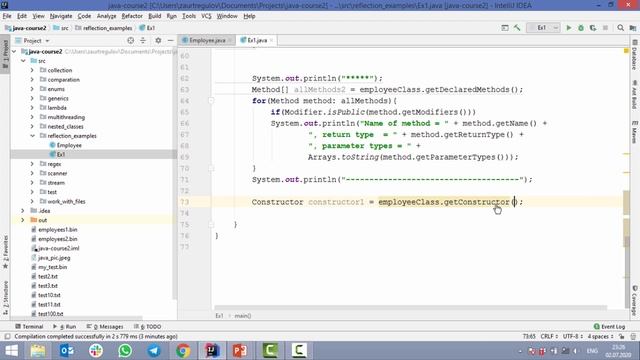This screenshot has height=360, width=640.
Task: Switch to Employee.java editor tab
Action: click(207, 40)
